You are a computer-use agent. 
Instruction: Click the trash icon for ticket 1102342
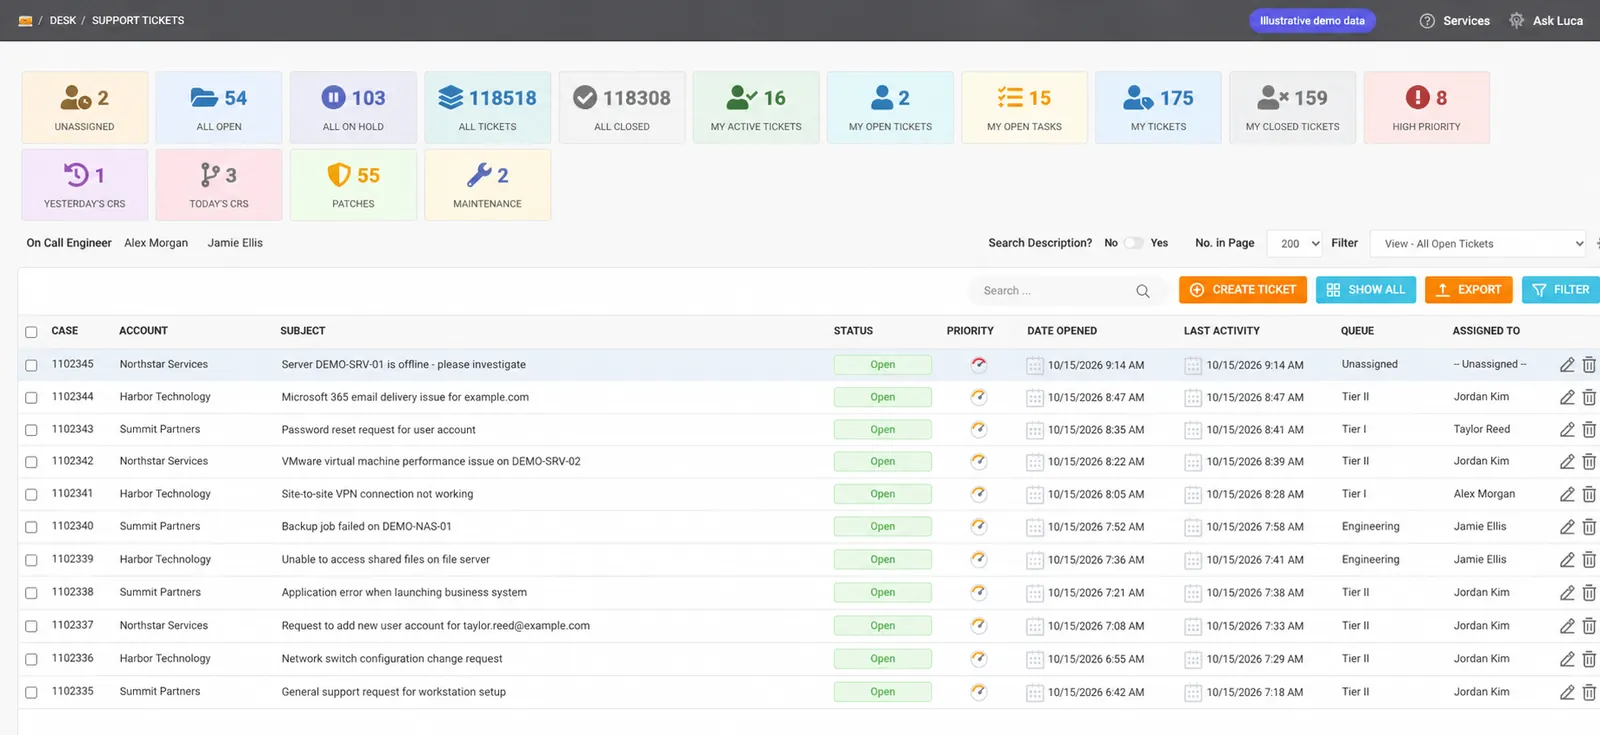pyautogui.click(x=1589, y=462)
